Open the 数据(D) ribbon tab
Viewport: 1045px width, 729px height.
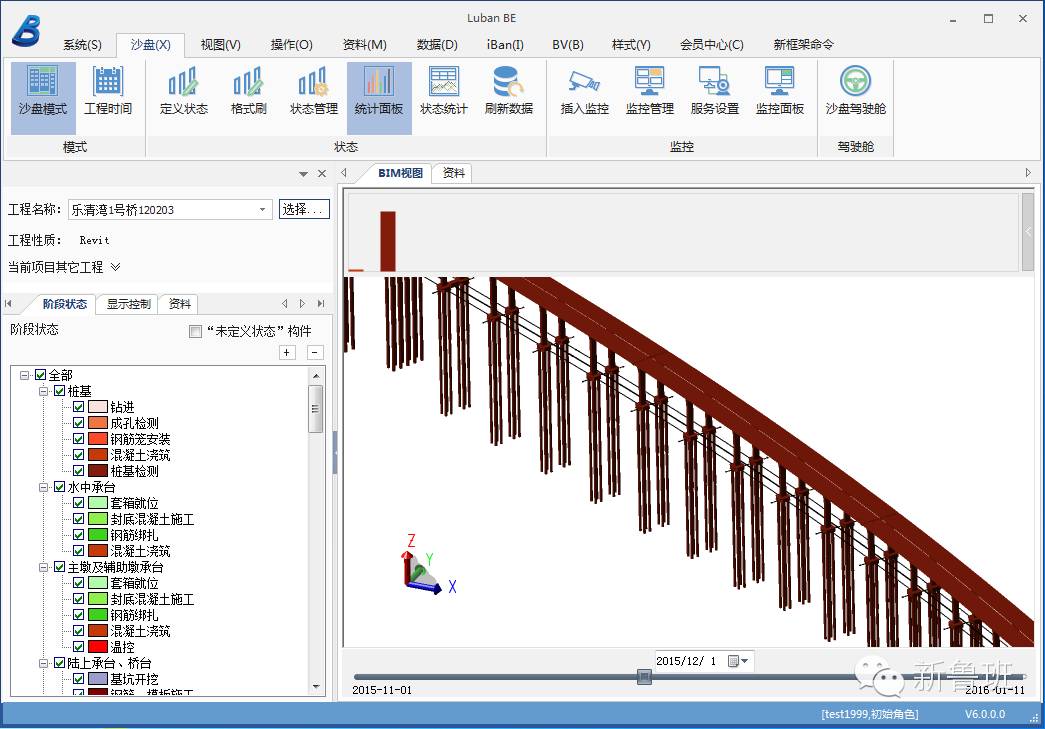pyautogui.click(x=437, y=45)
